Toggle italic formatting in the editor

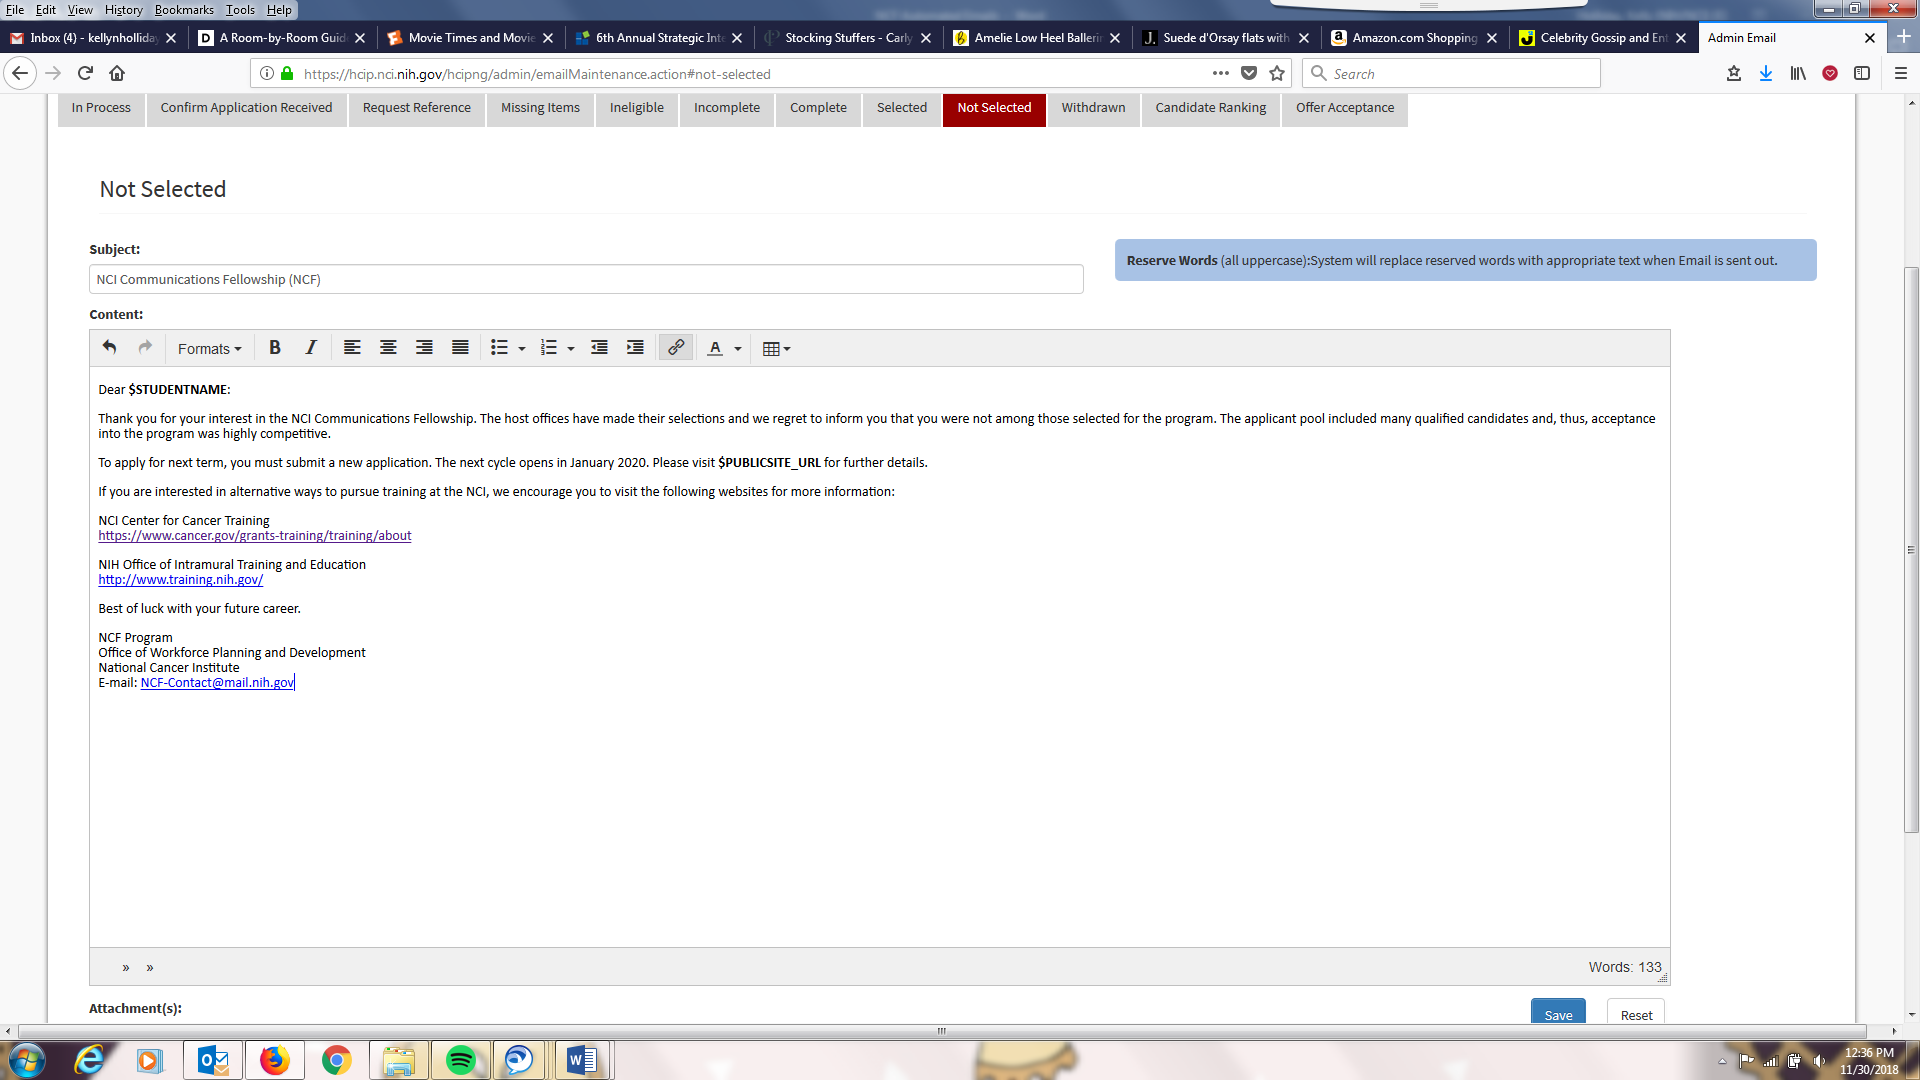tap(311, 348)
